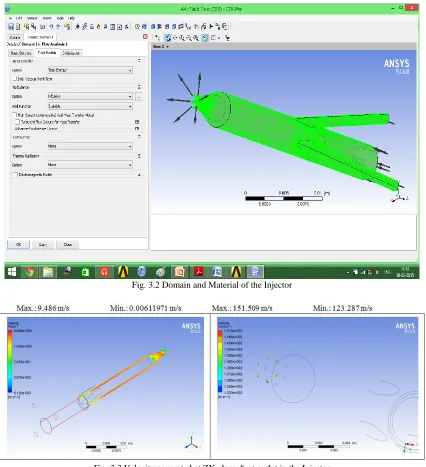Close the domain details tab with red X
Image resolution: width=426 pixels, height=467 pixels.
145,37
